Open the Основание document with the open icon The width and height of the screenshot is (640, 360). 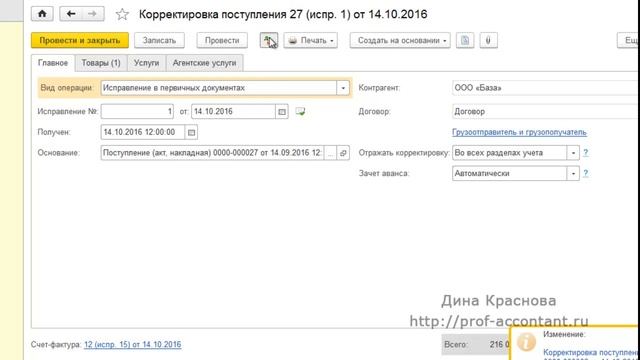(x=343, y=153)
